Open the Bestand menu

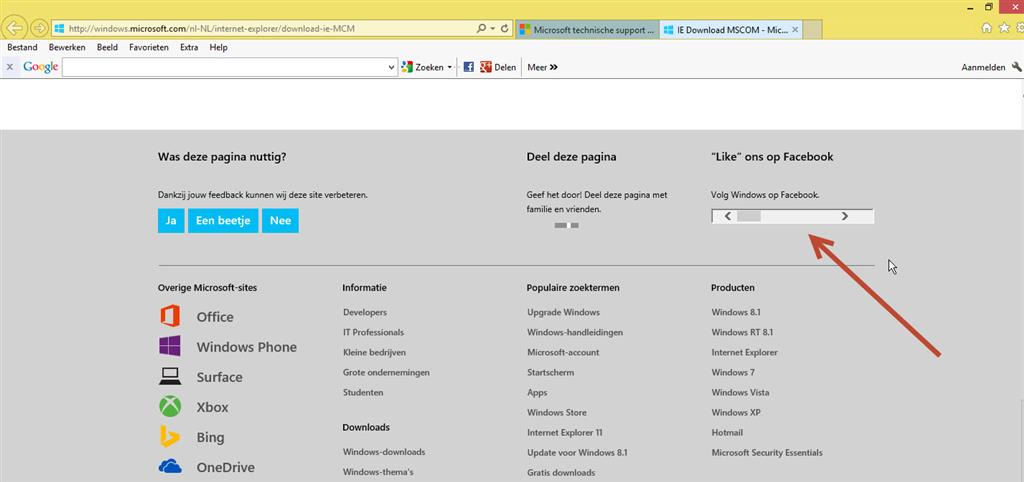pos(22,48)
